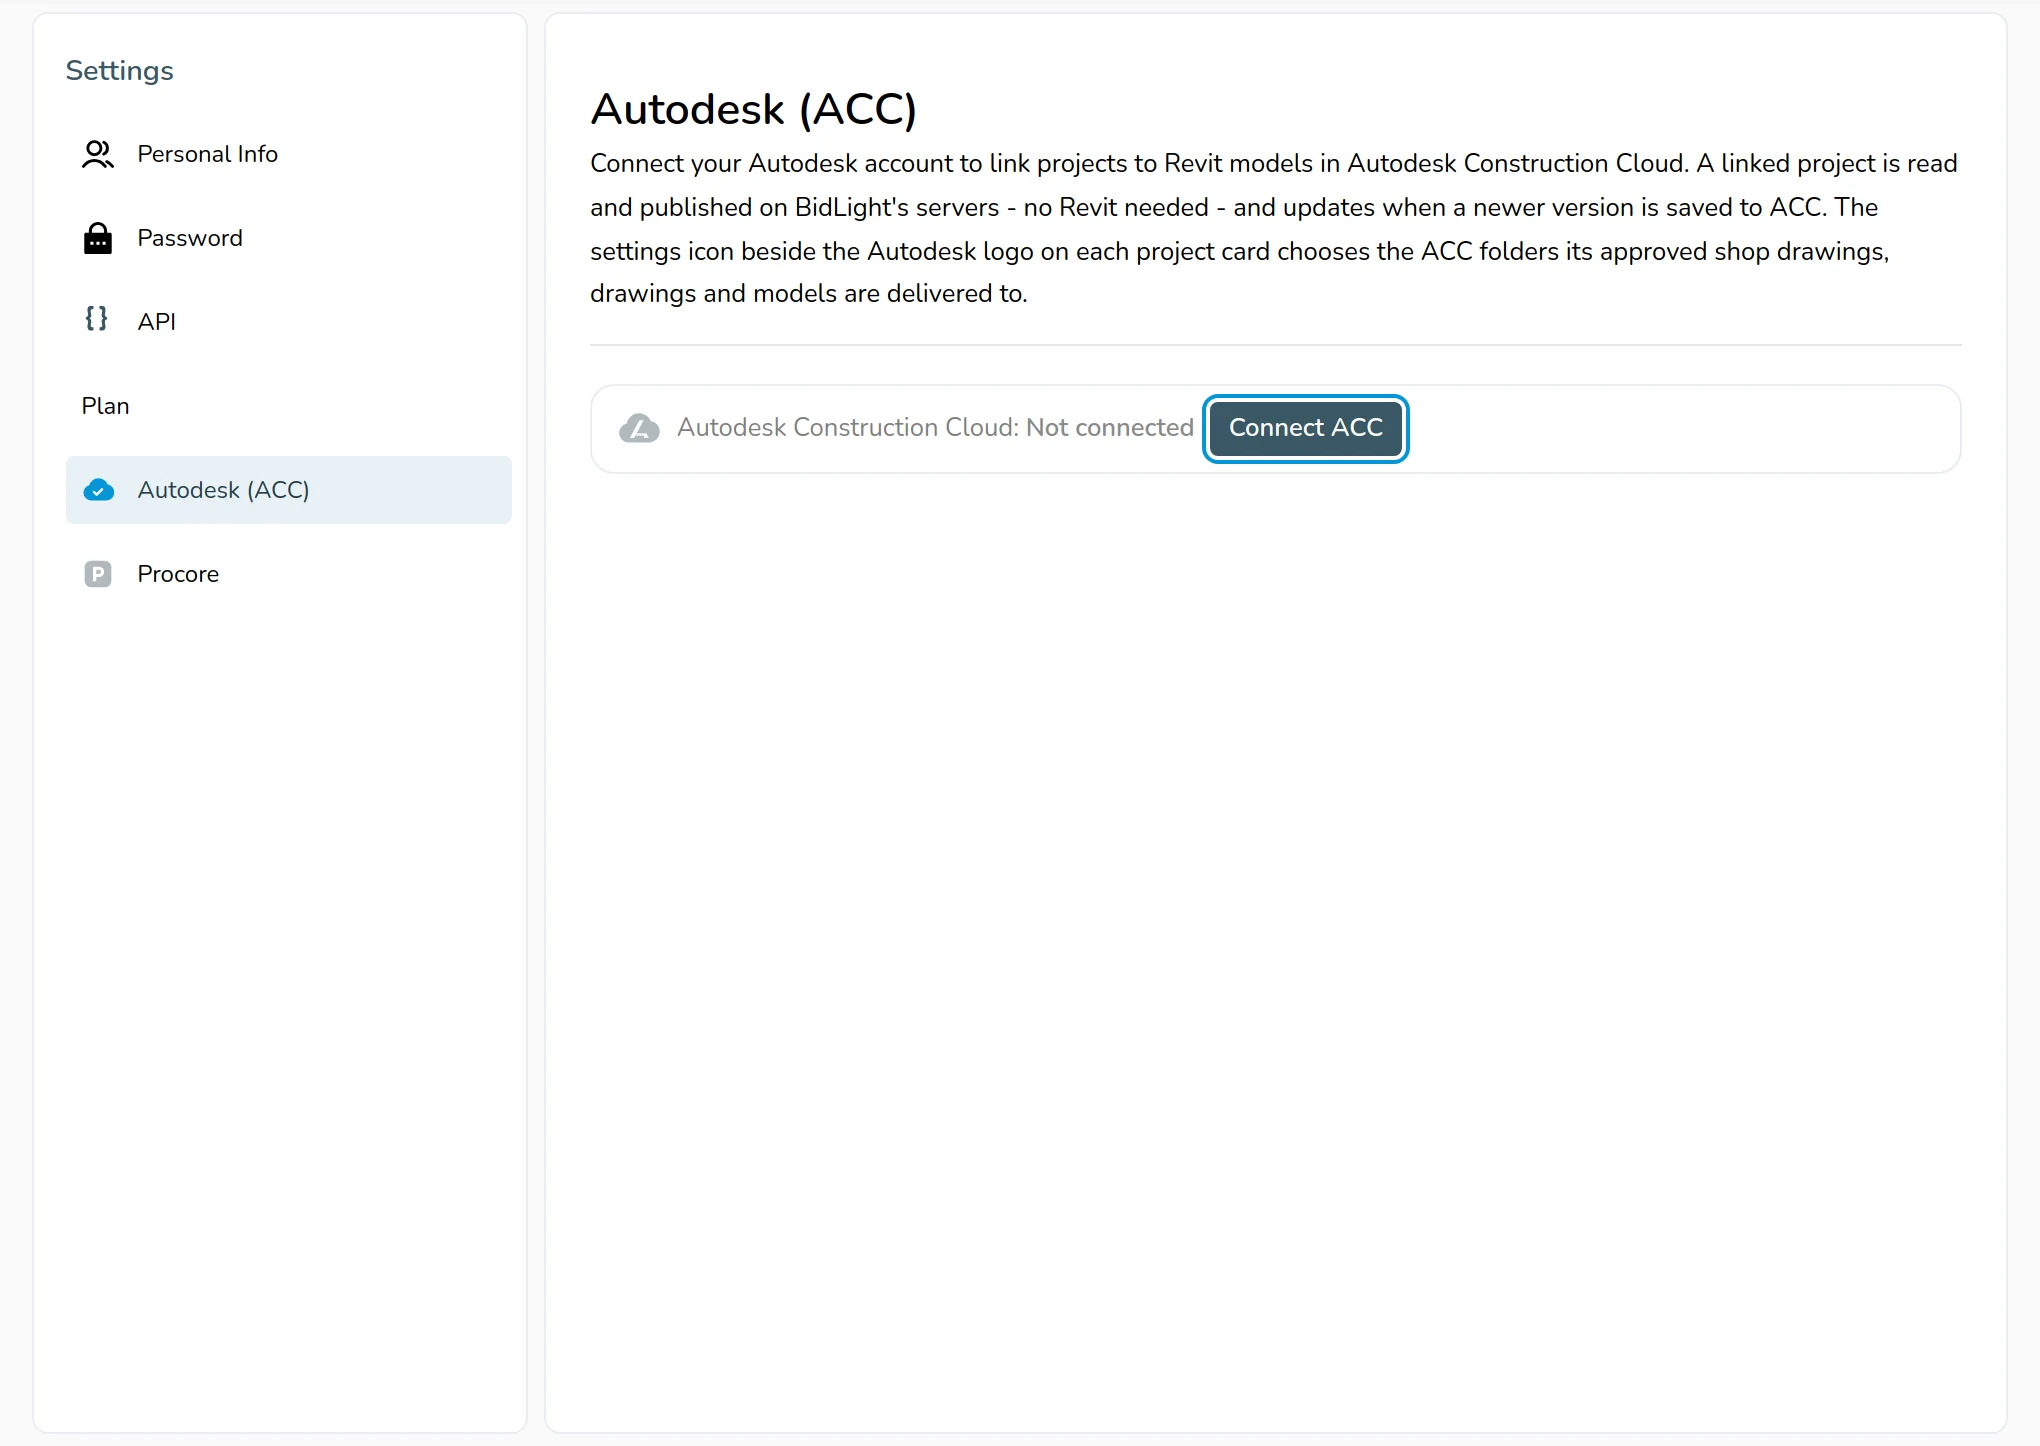Open the Password settings page
Screen dimensions: 2040x1446
click(288, 238)
